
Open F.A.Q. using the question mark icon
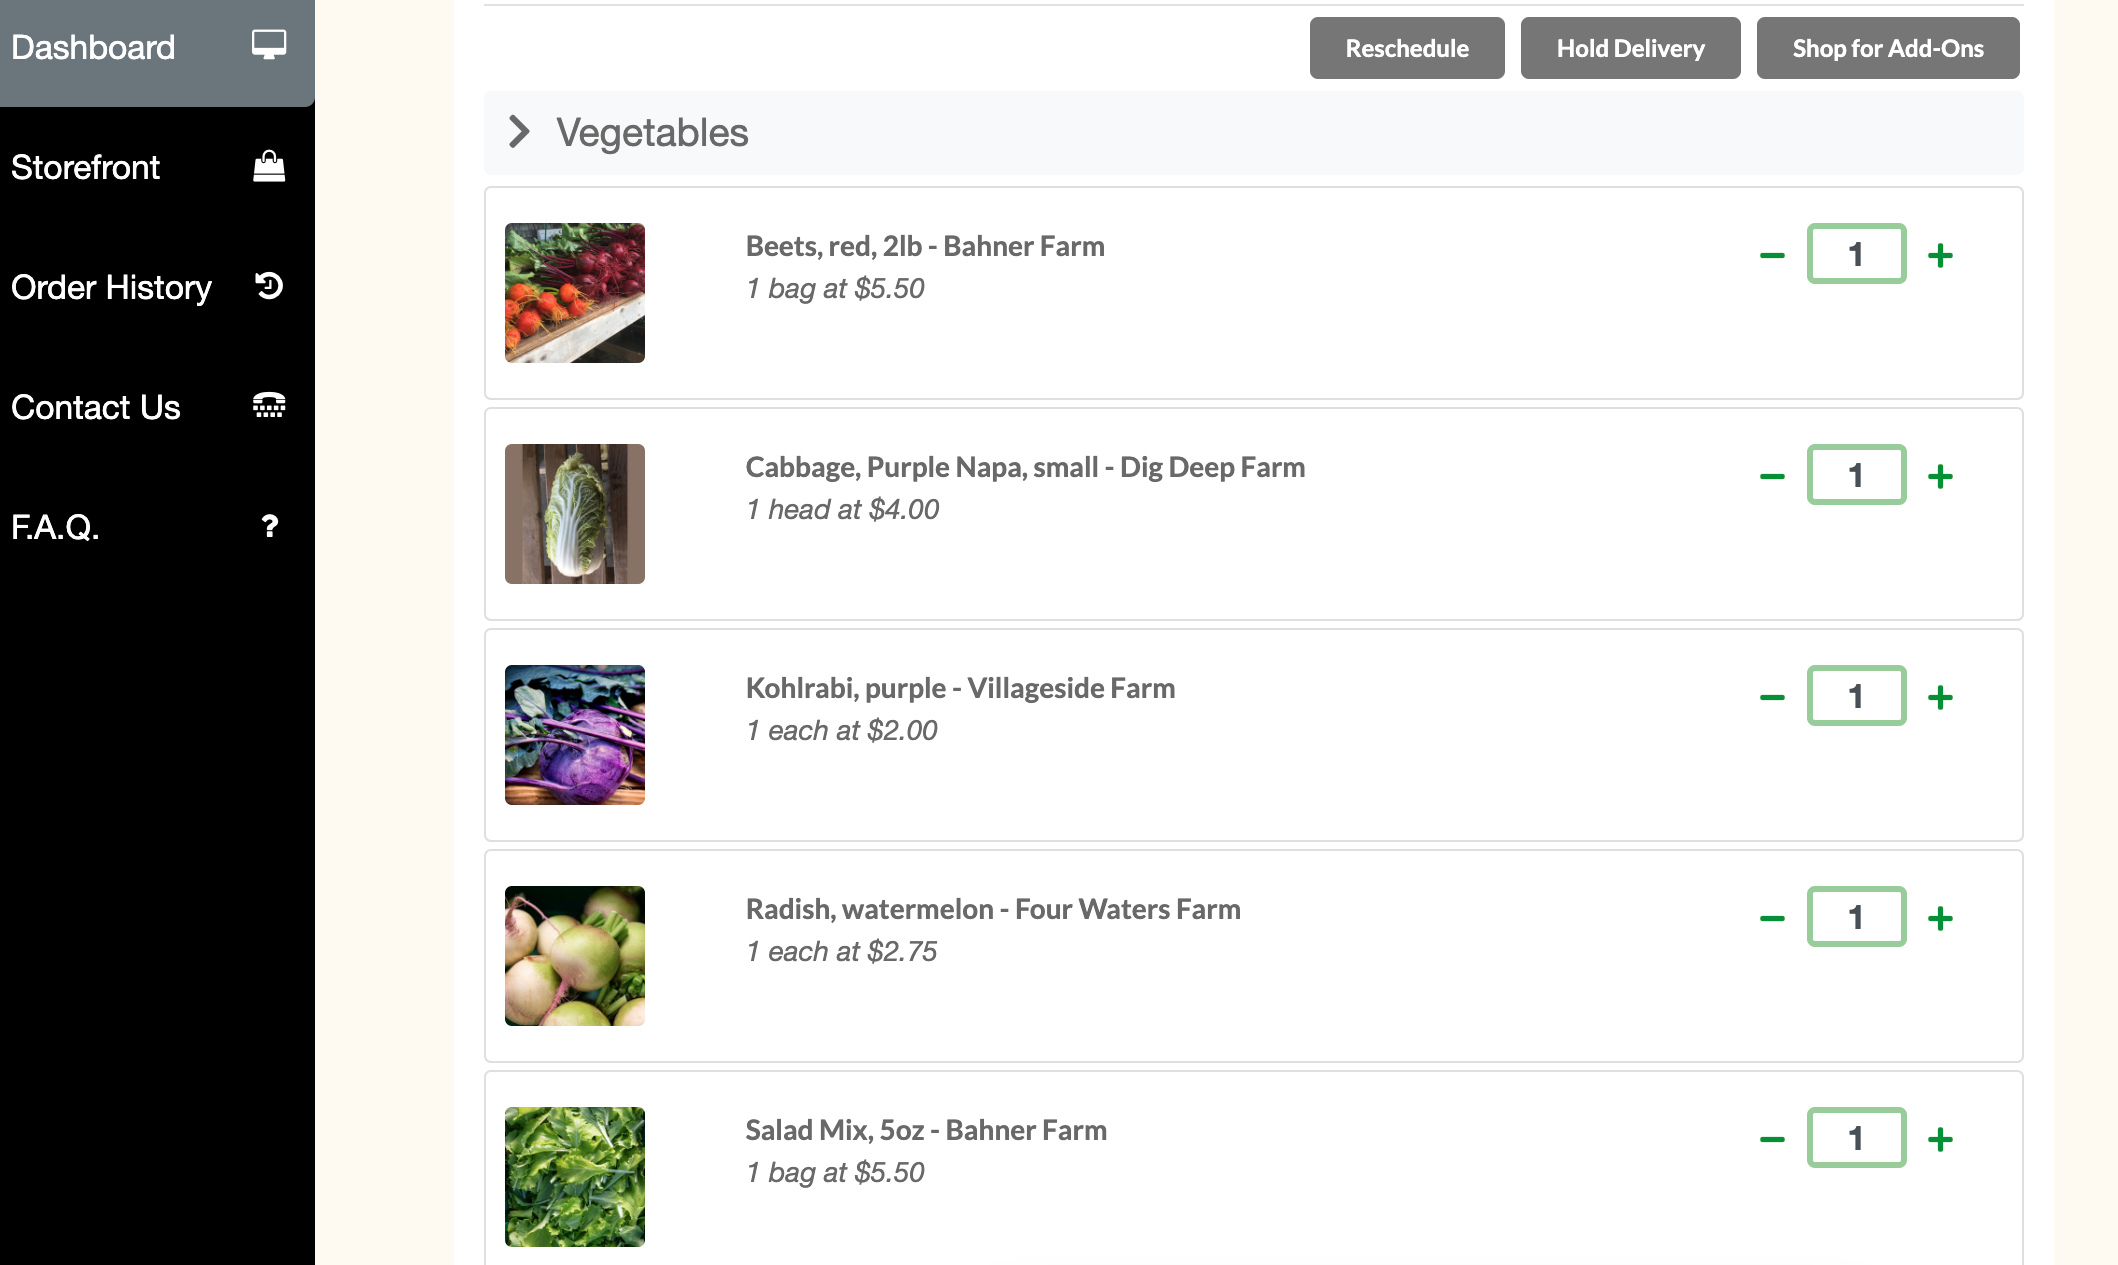[268, 526]
